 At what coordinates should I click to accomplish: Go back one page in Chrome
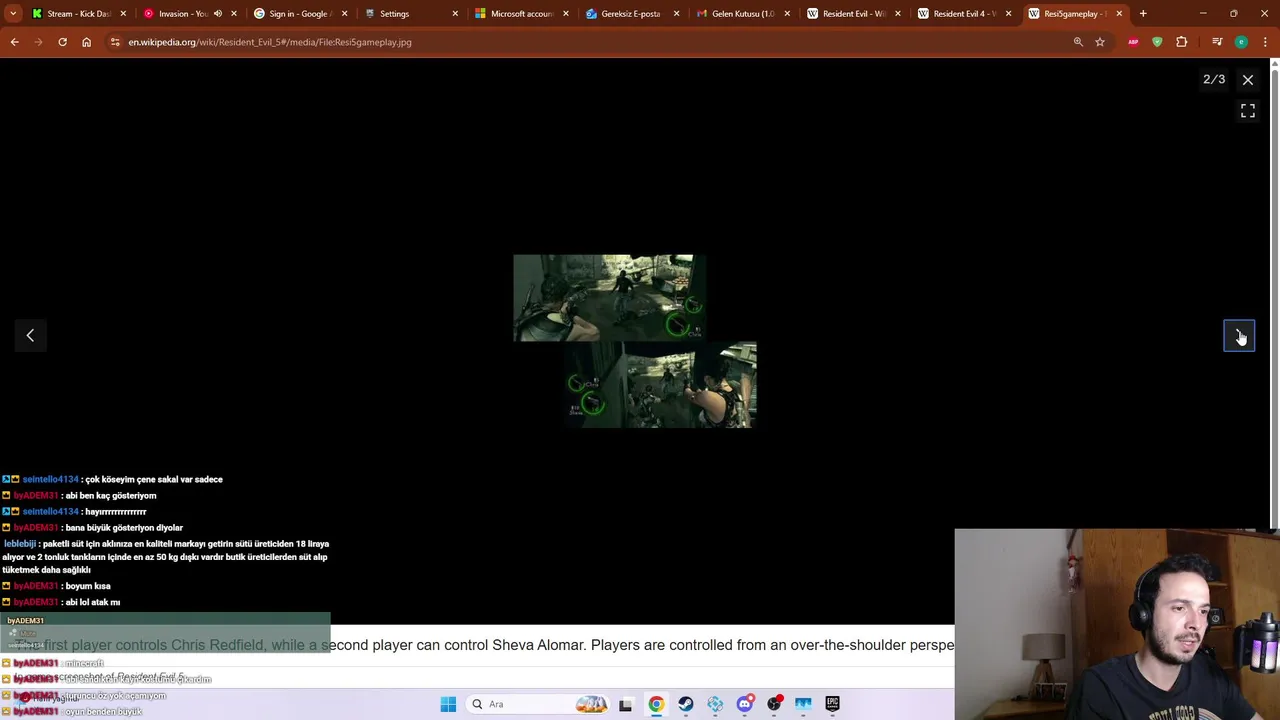tap(14, 42)
